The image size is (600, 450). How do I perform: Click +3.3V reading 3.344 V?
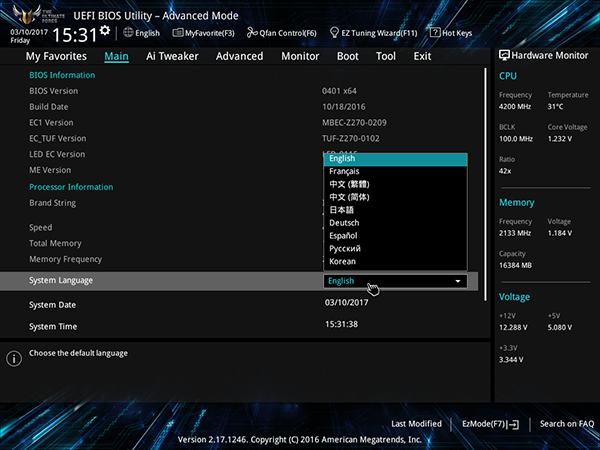click(511, 360)
